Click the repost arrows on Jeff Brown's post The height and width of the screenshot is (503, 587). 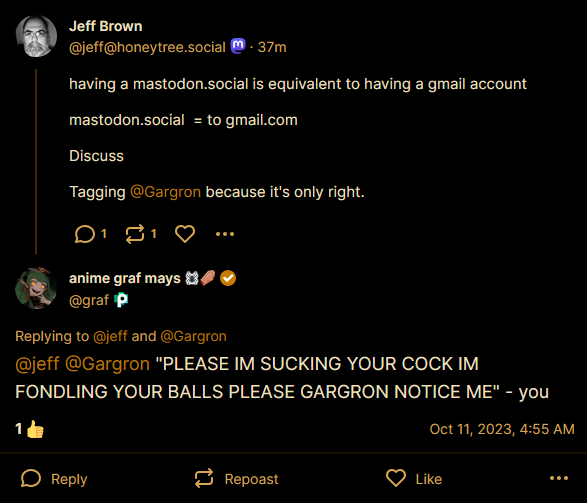tap(135, 234)
